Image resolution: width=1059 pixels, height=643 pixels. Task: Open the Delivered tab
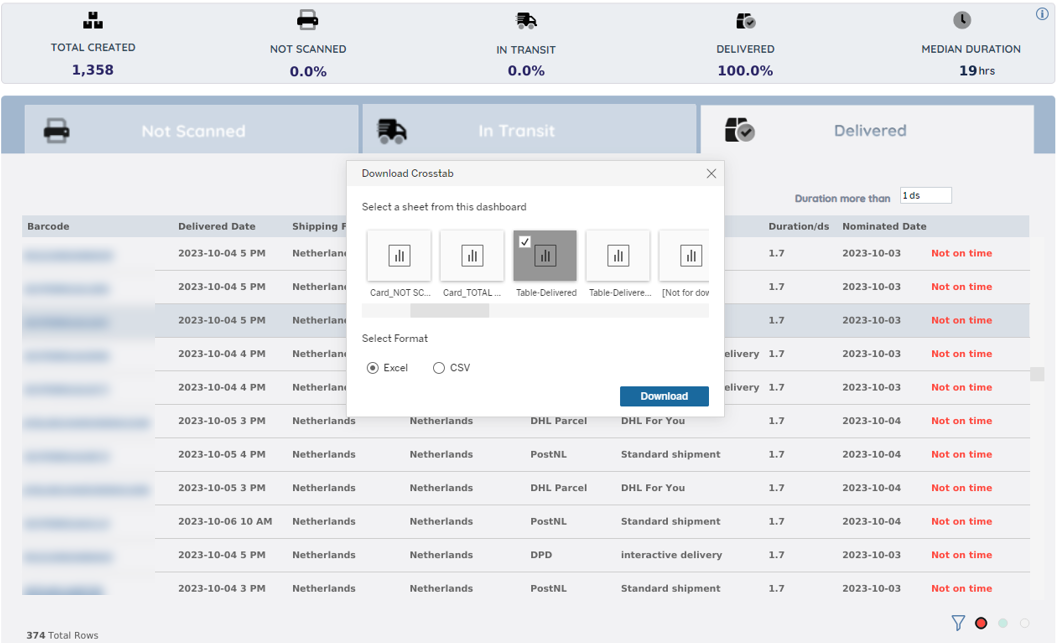tap(867, 130)
